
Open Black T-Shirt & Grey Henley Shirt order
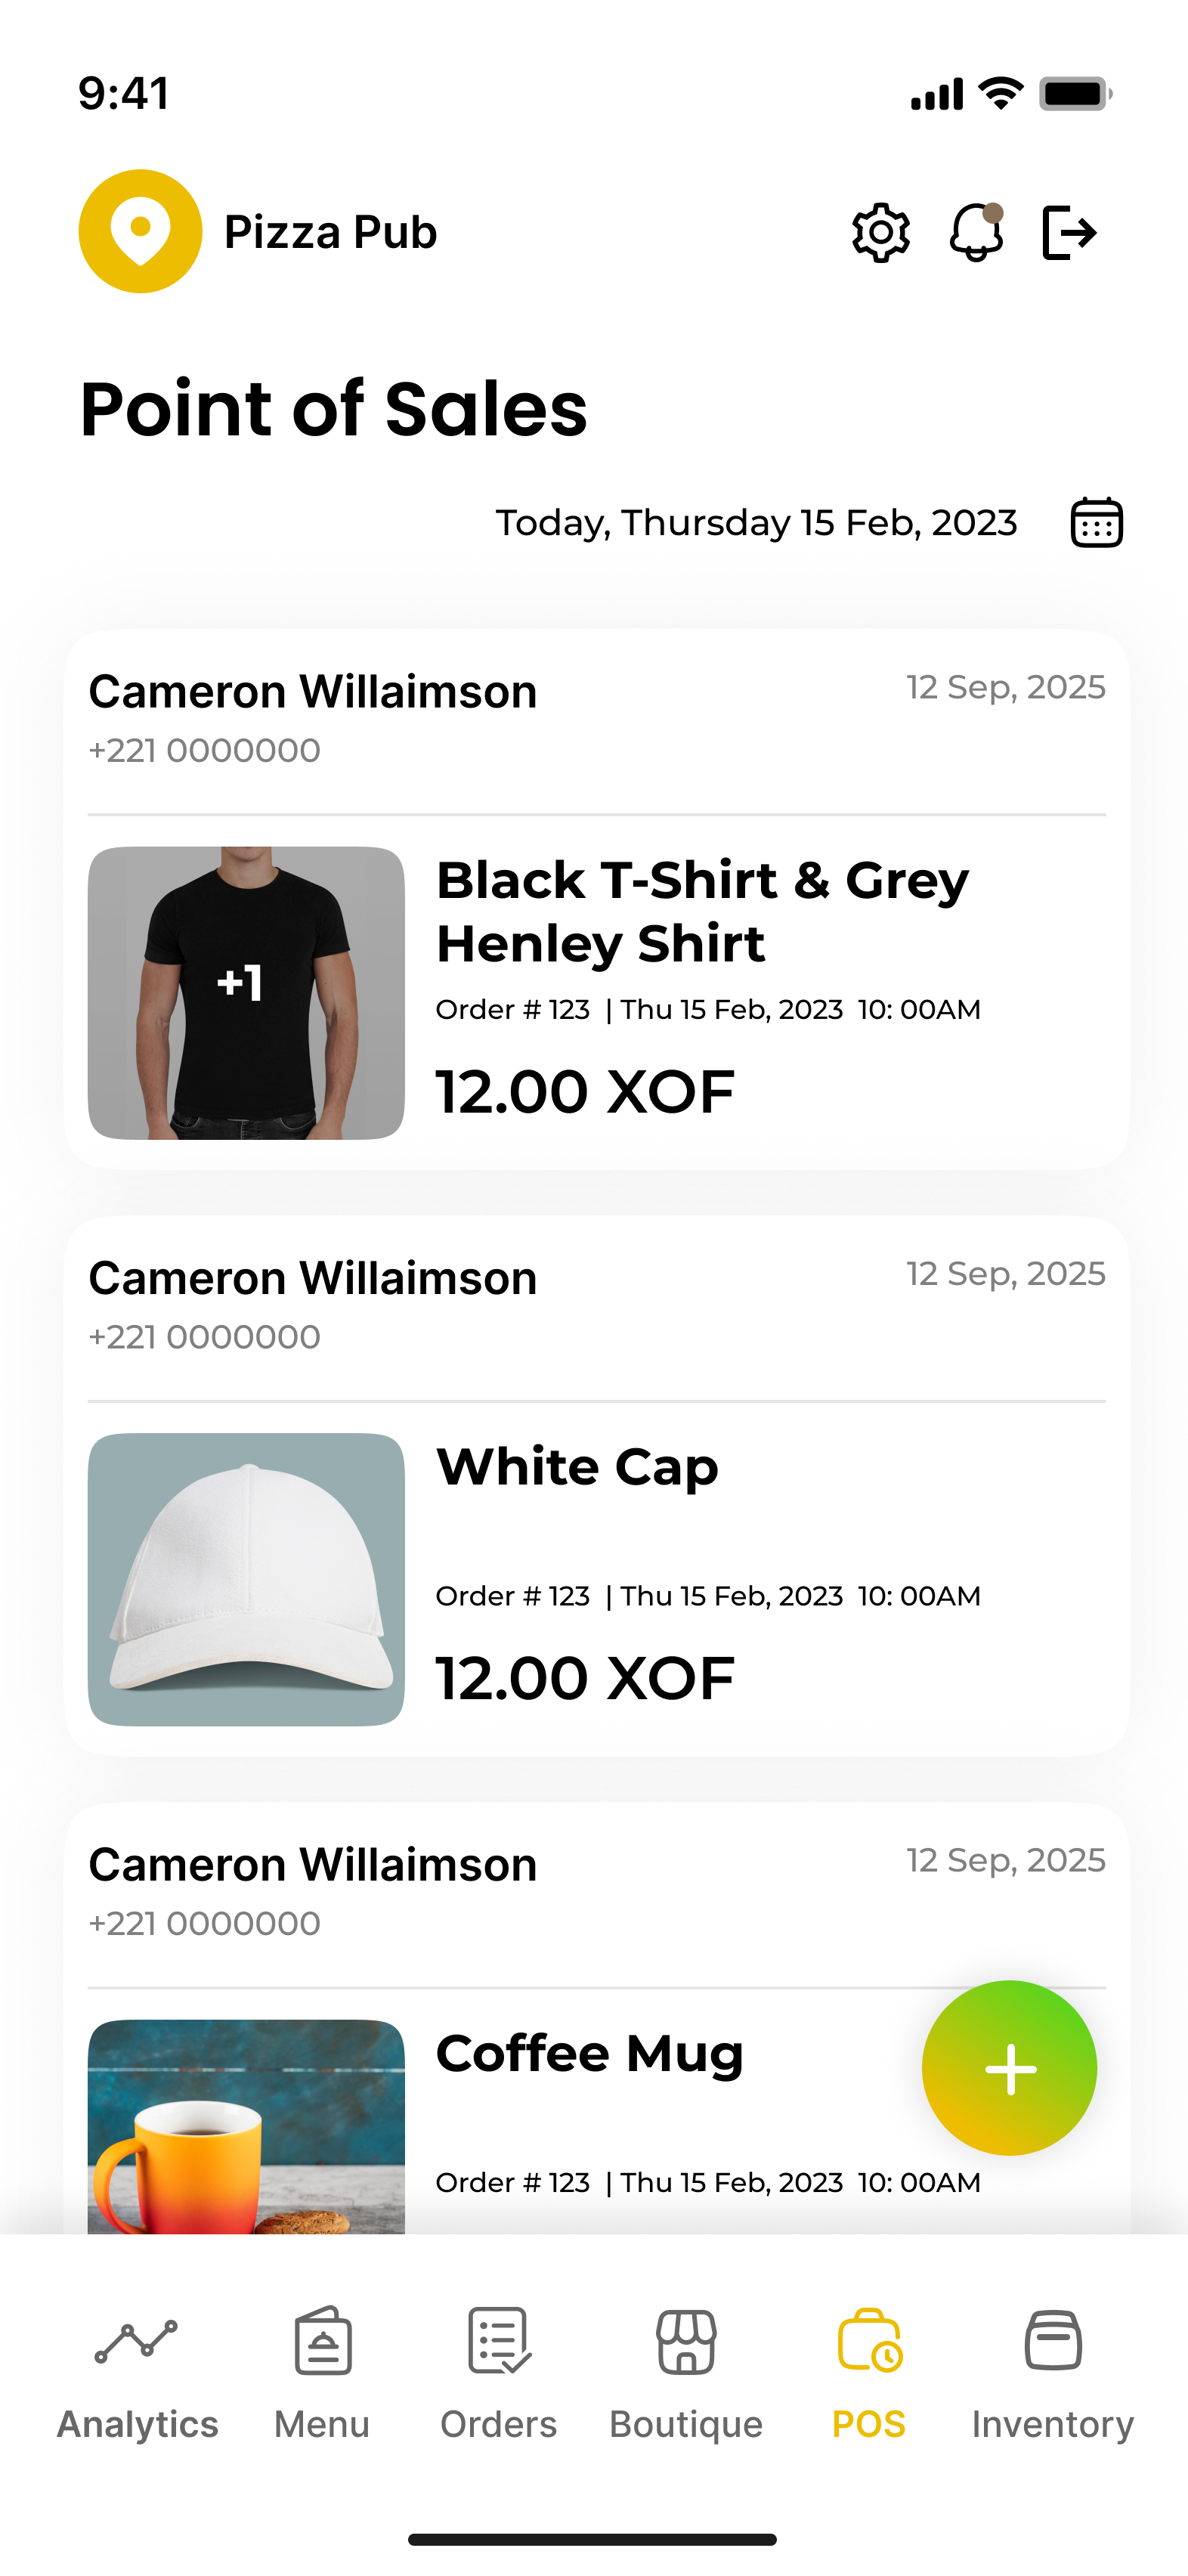pyautogui.click(x=702, y=911)
